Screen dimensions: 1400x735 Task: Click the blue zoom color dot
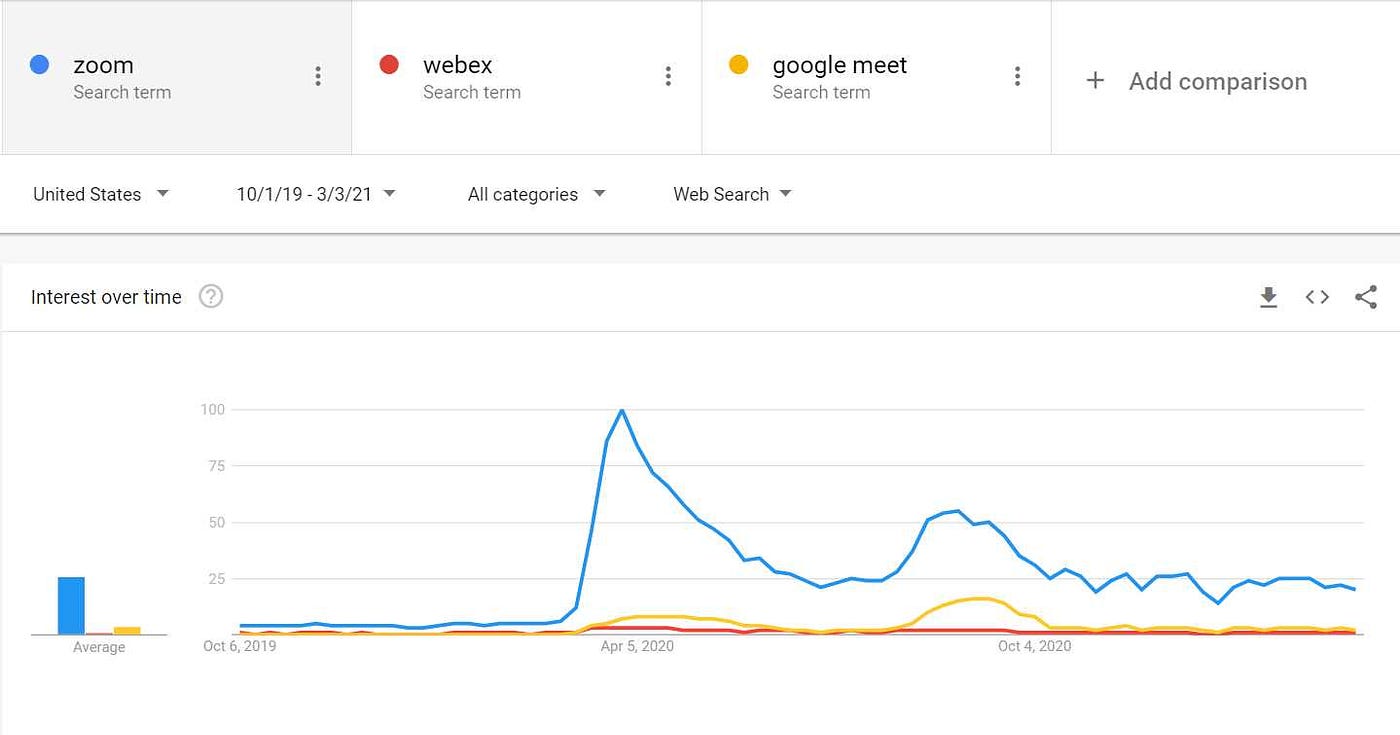click(x=40, y=65)
